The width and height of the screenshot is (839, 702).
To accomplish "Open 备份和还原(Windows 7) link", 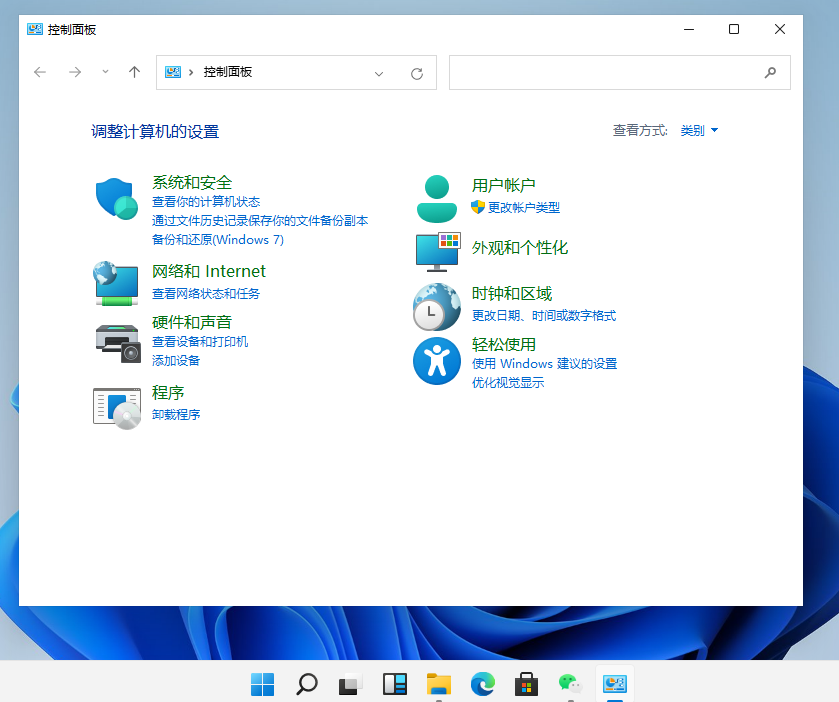I will (218, 239).
